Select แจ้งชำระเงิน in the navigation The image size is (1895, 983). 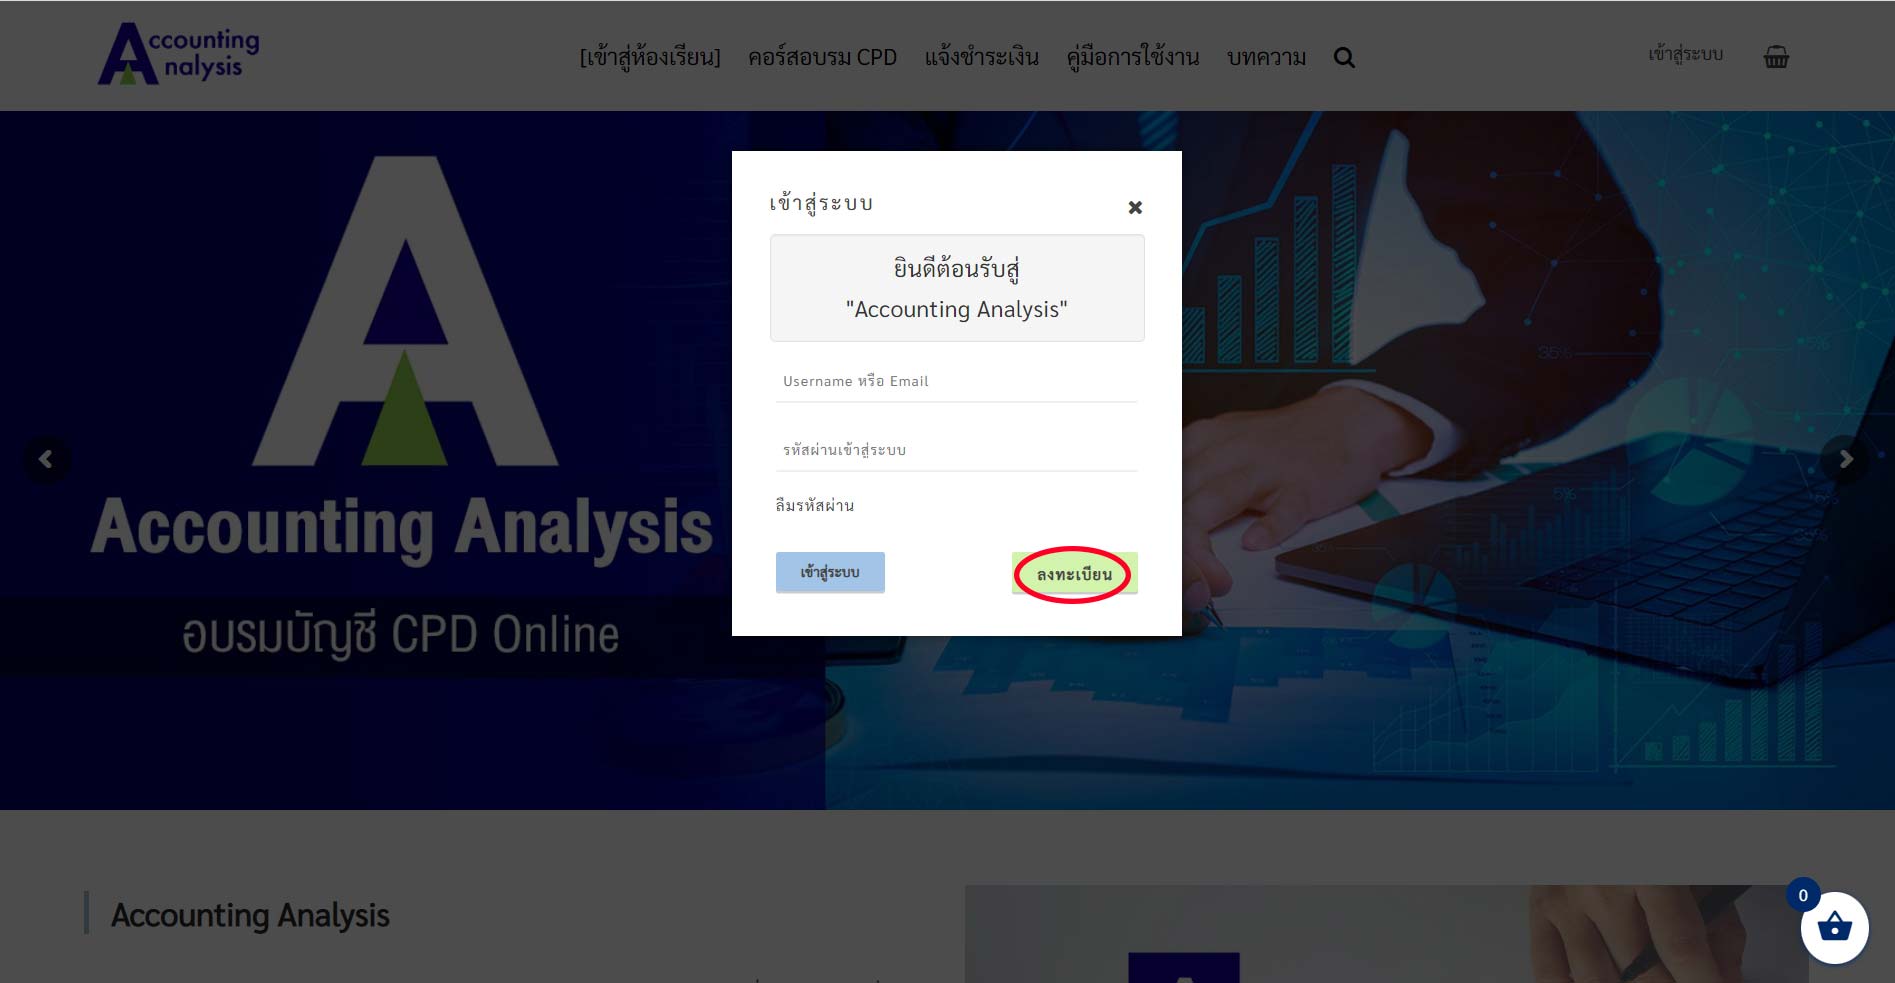click(981, 57)
